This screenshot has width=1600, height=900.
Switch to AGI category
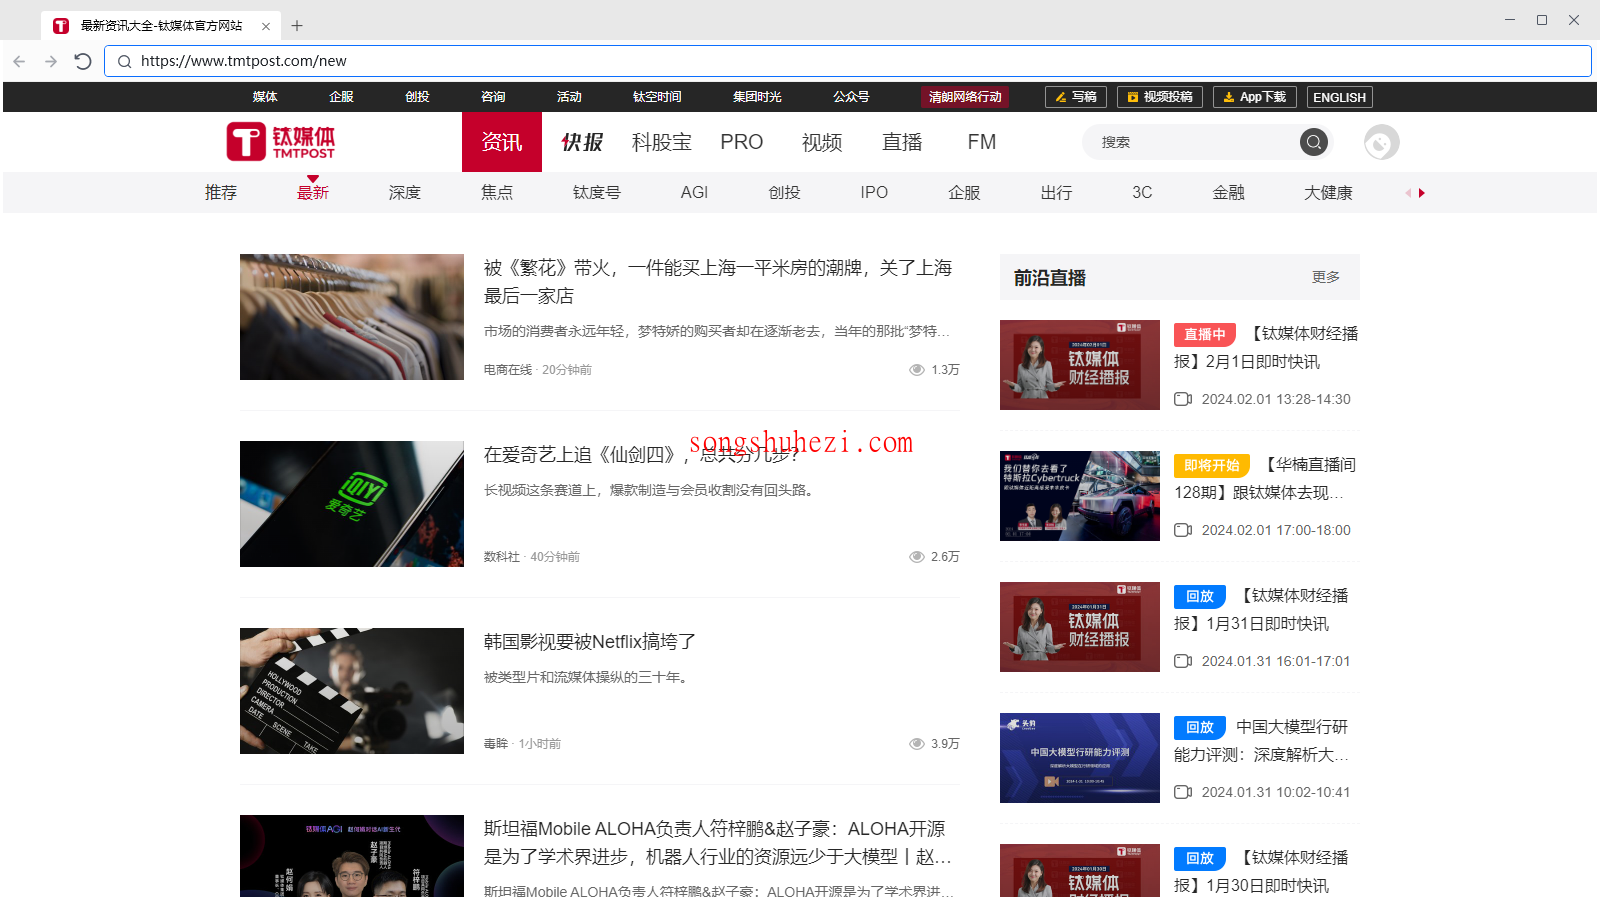[694, 193]
